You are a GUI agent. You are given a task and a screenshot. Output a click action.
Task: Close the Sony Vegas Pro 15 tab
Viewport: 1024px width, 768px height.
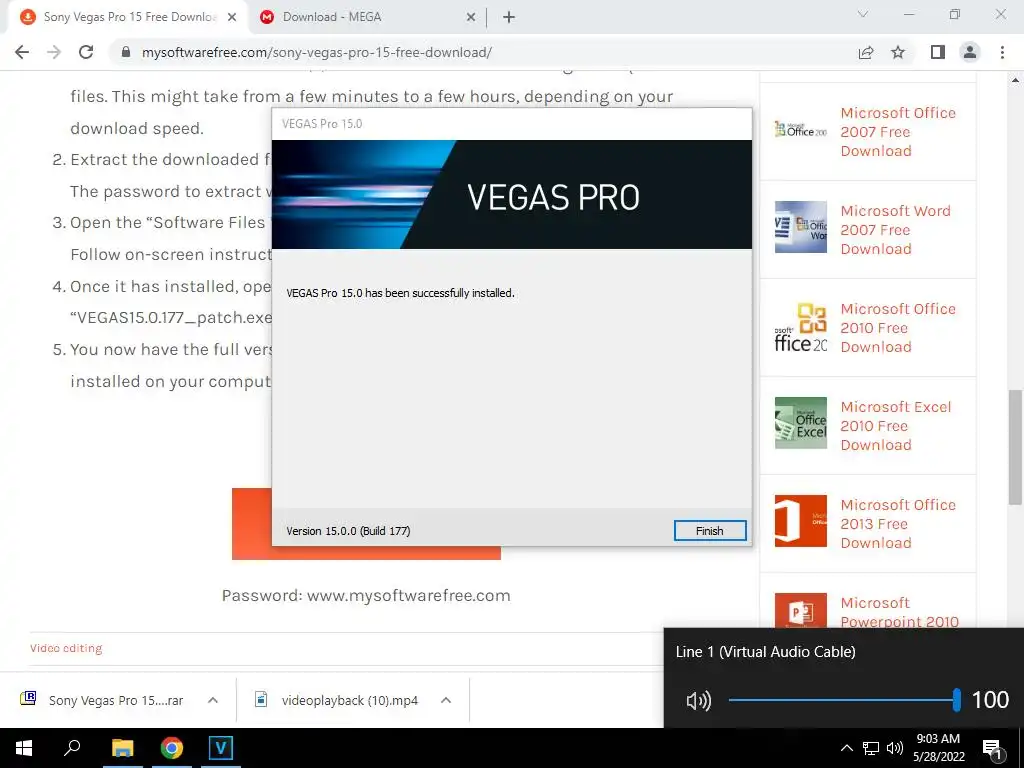232,18
